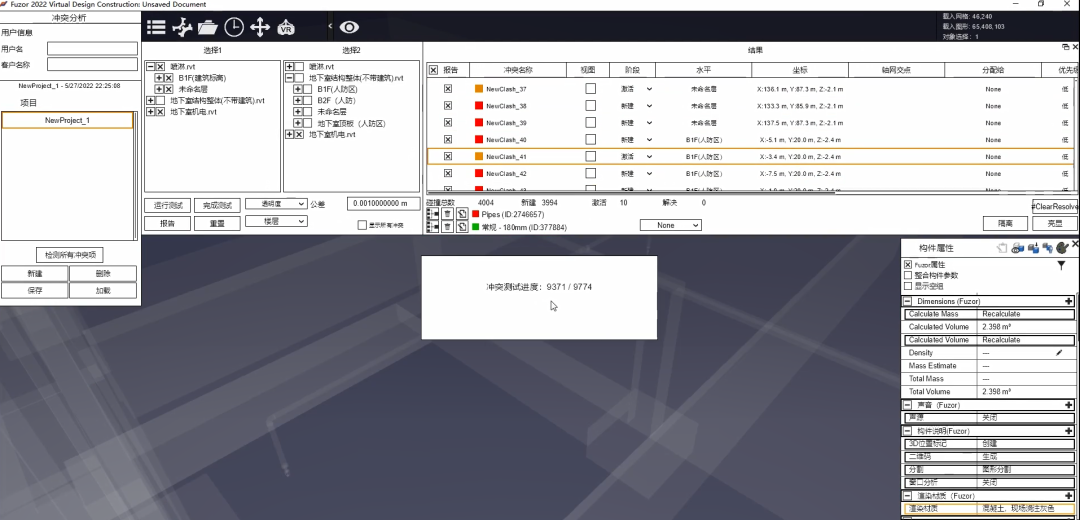Activate the VR headset mode icon

click(286, 27)
